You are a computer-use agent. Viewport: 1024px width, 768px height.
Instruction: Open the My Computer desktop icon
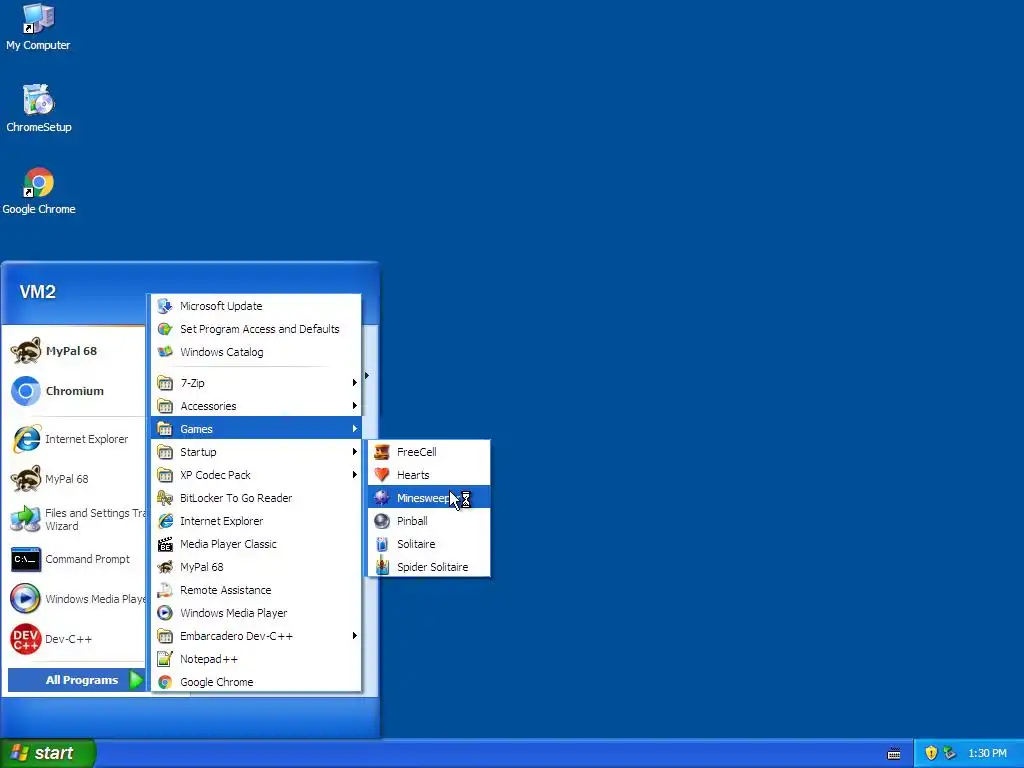38,27
